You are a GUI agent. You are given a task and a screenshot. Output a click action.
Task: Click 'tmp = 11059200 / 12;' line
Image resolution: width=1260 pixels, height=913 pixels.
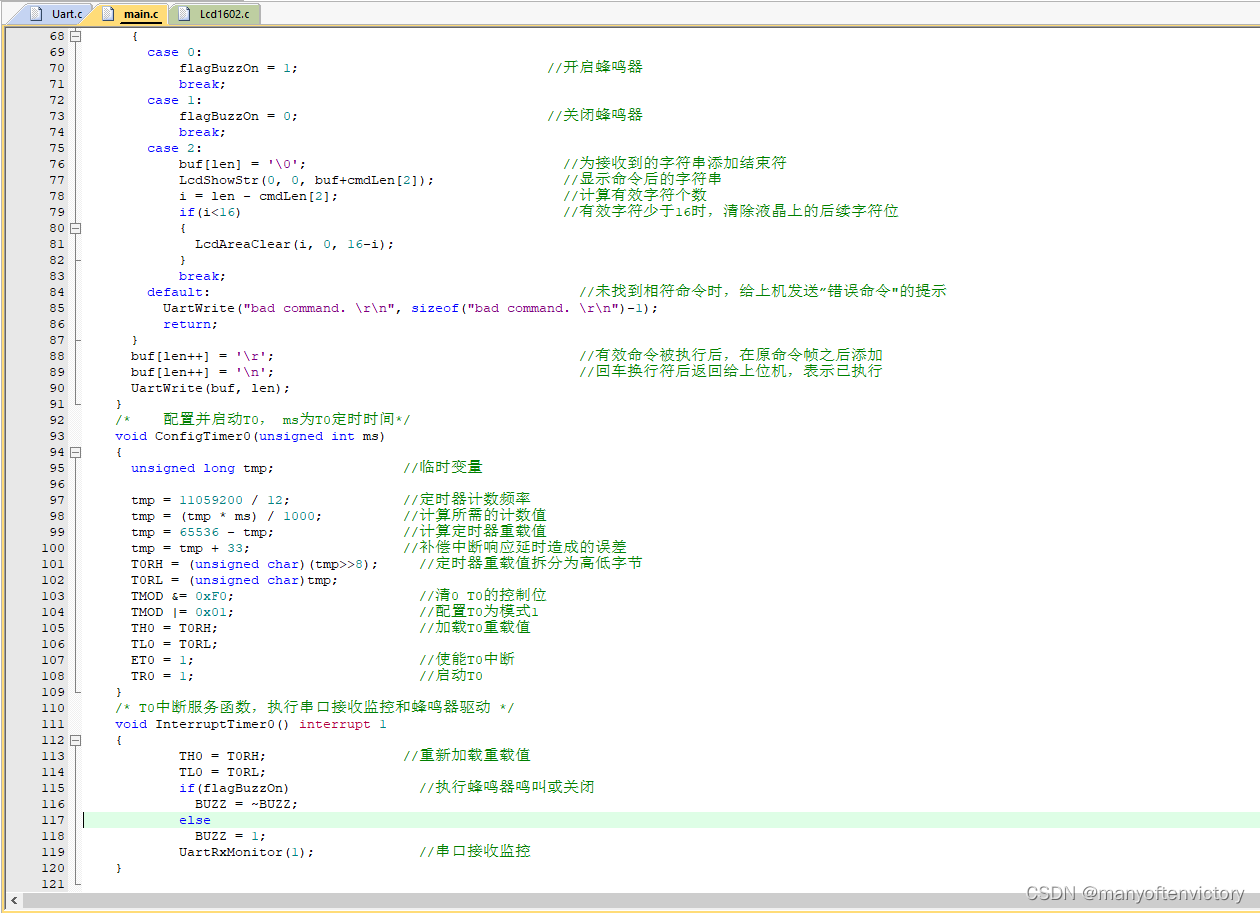210,500
